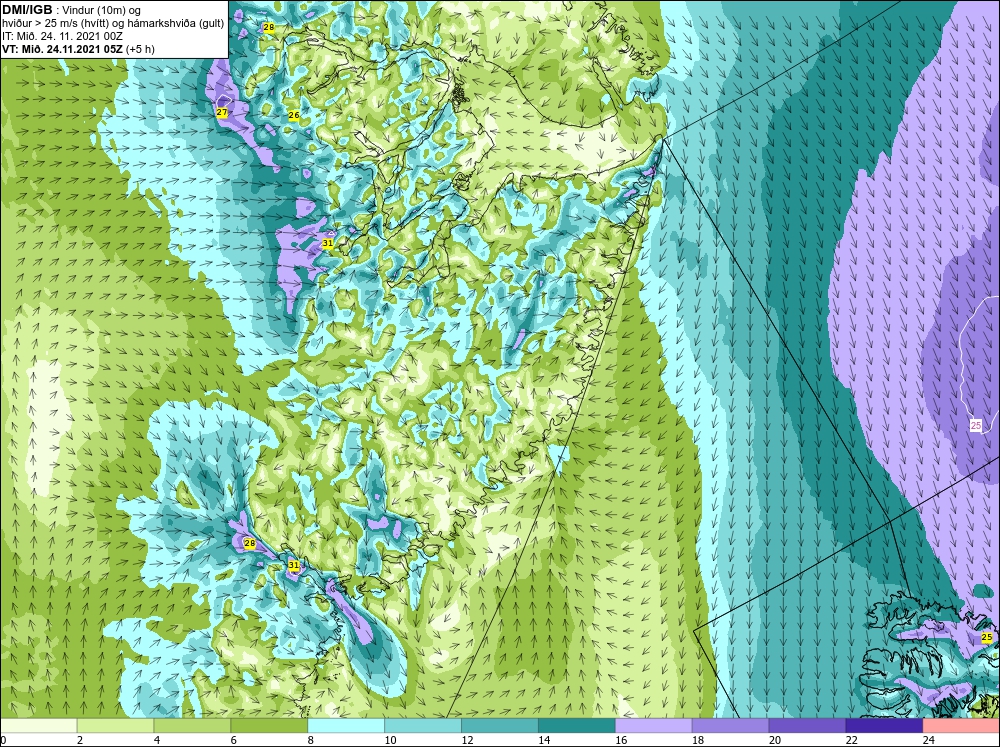Choose the dark indigo 22–24 m/s legend swatch
This screenshot has height=747, width=1000.
coord(885,725)
